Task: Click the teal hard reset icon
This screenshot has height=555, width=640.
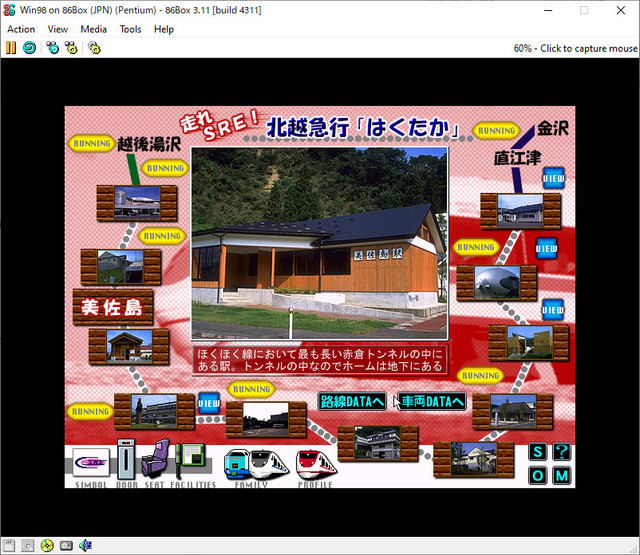Action: (29, 48)
